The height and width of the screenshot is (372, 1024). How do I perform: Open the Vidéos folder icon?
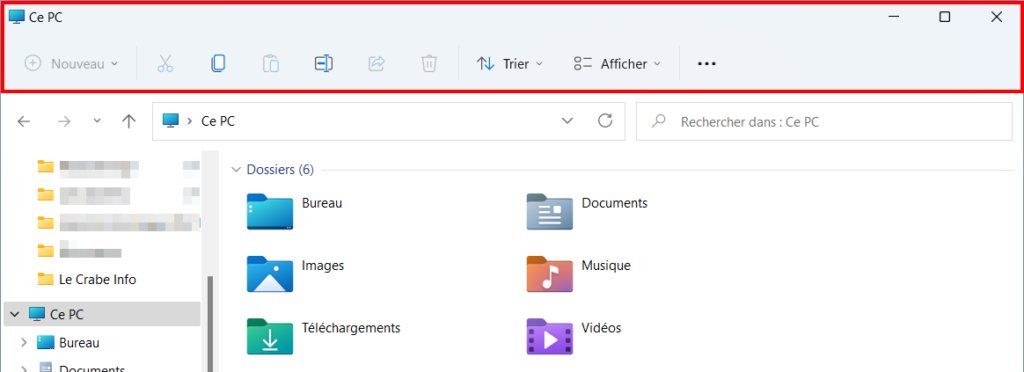(550, 336)
